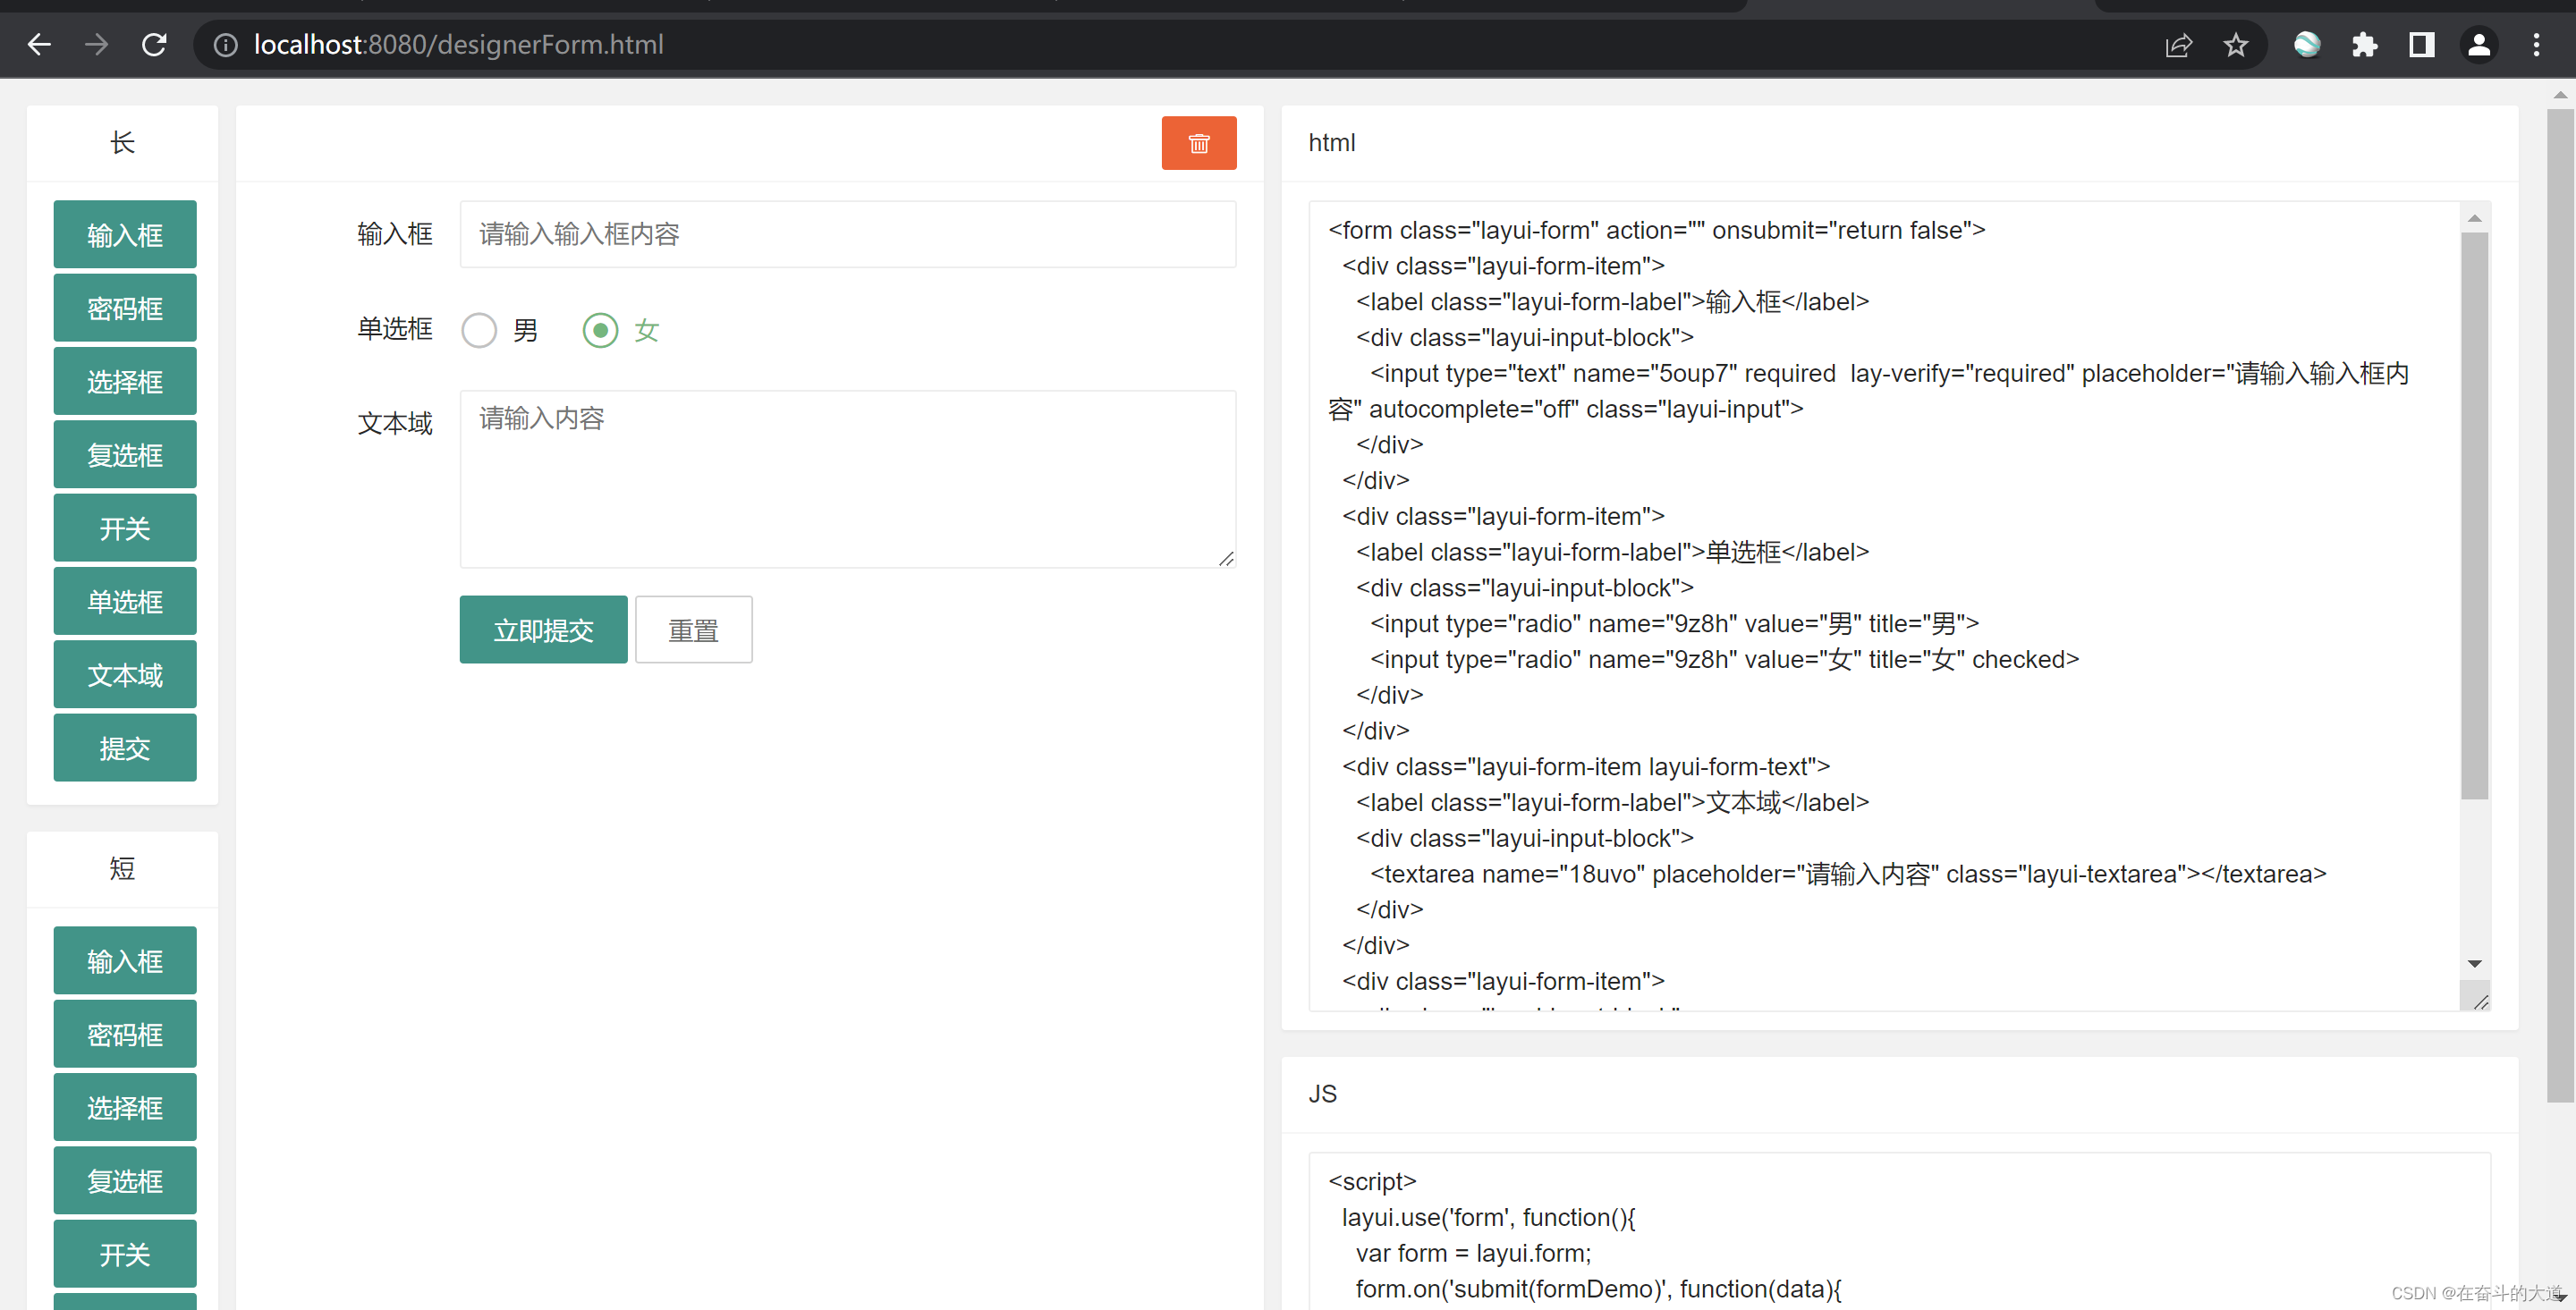Click the orange trash delete icon

pos(1198,143)
